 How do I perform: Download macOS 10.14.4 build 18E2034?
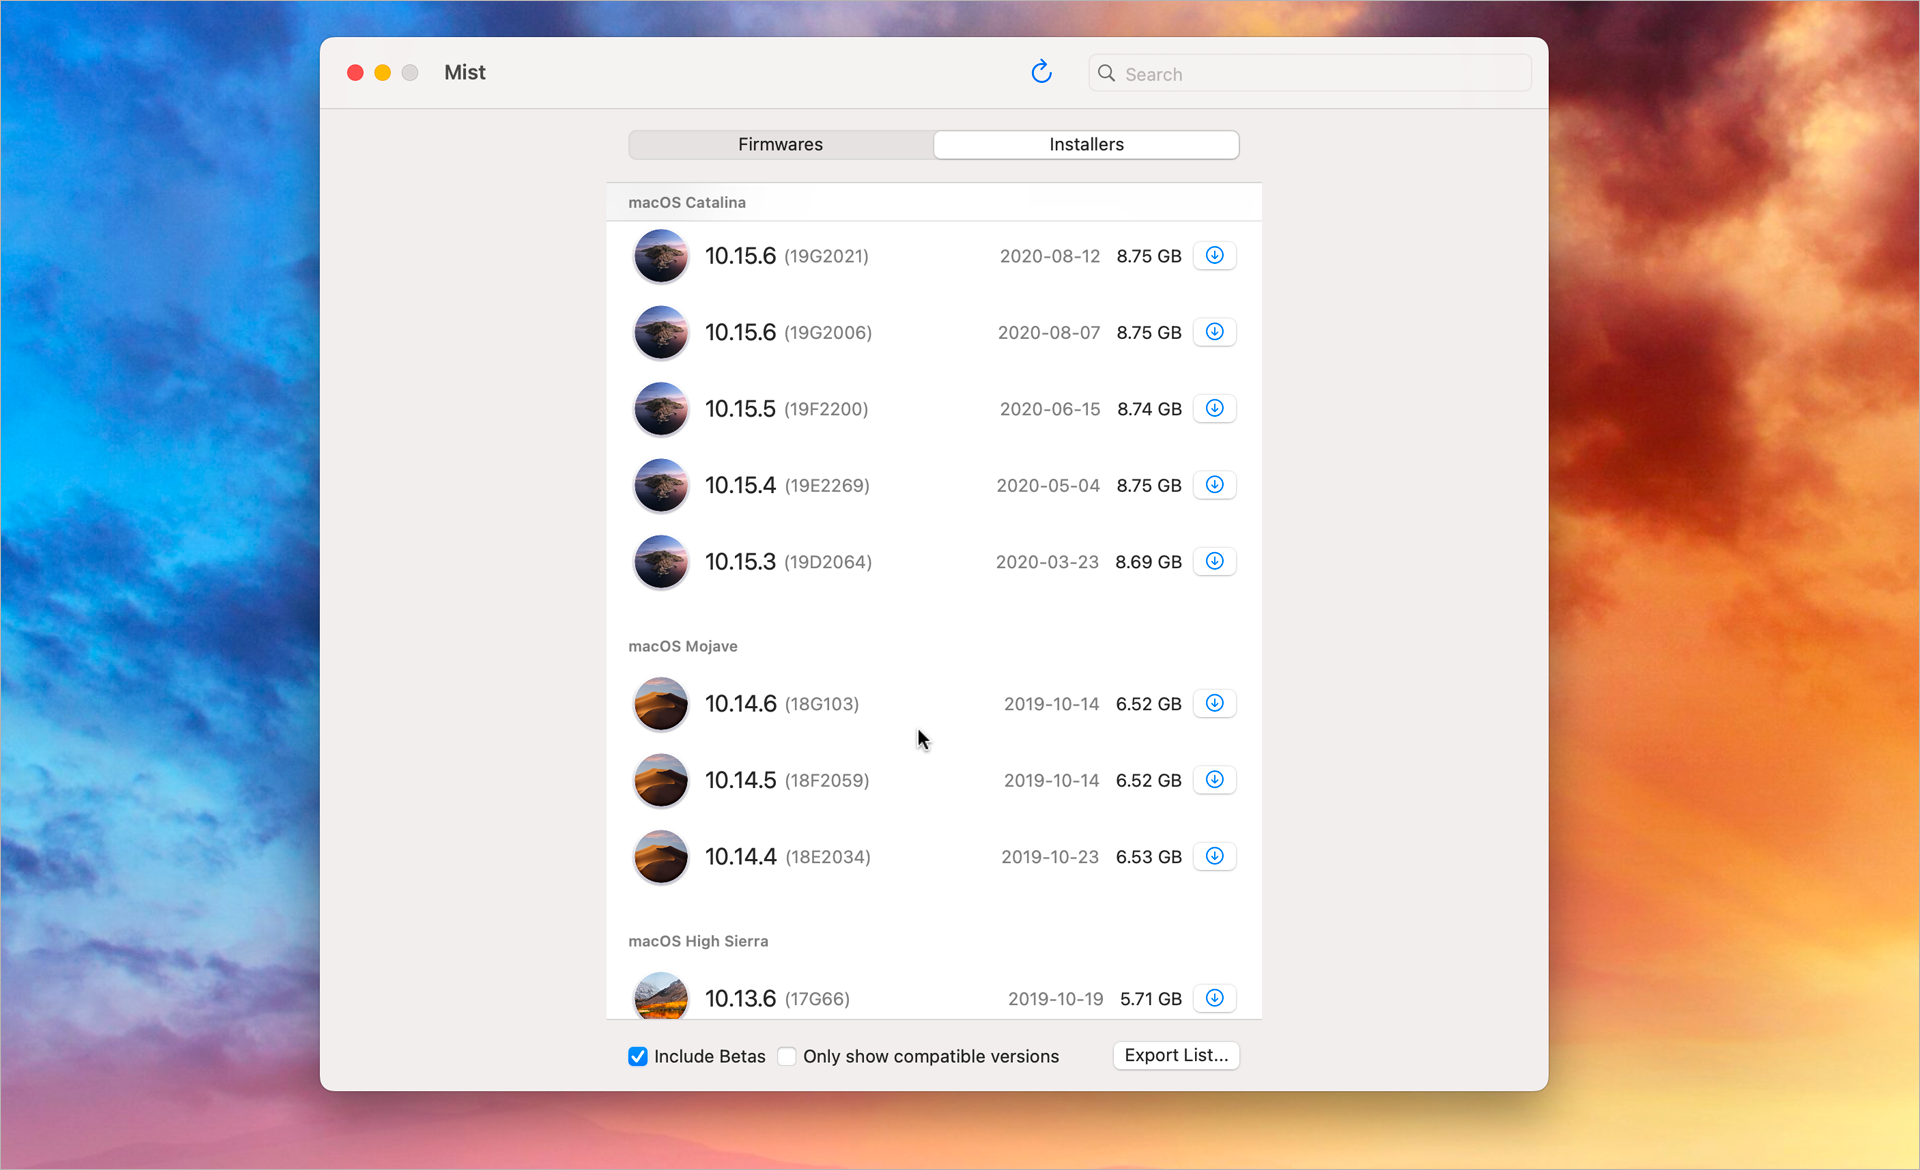tap(1214, 856)
